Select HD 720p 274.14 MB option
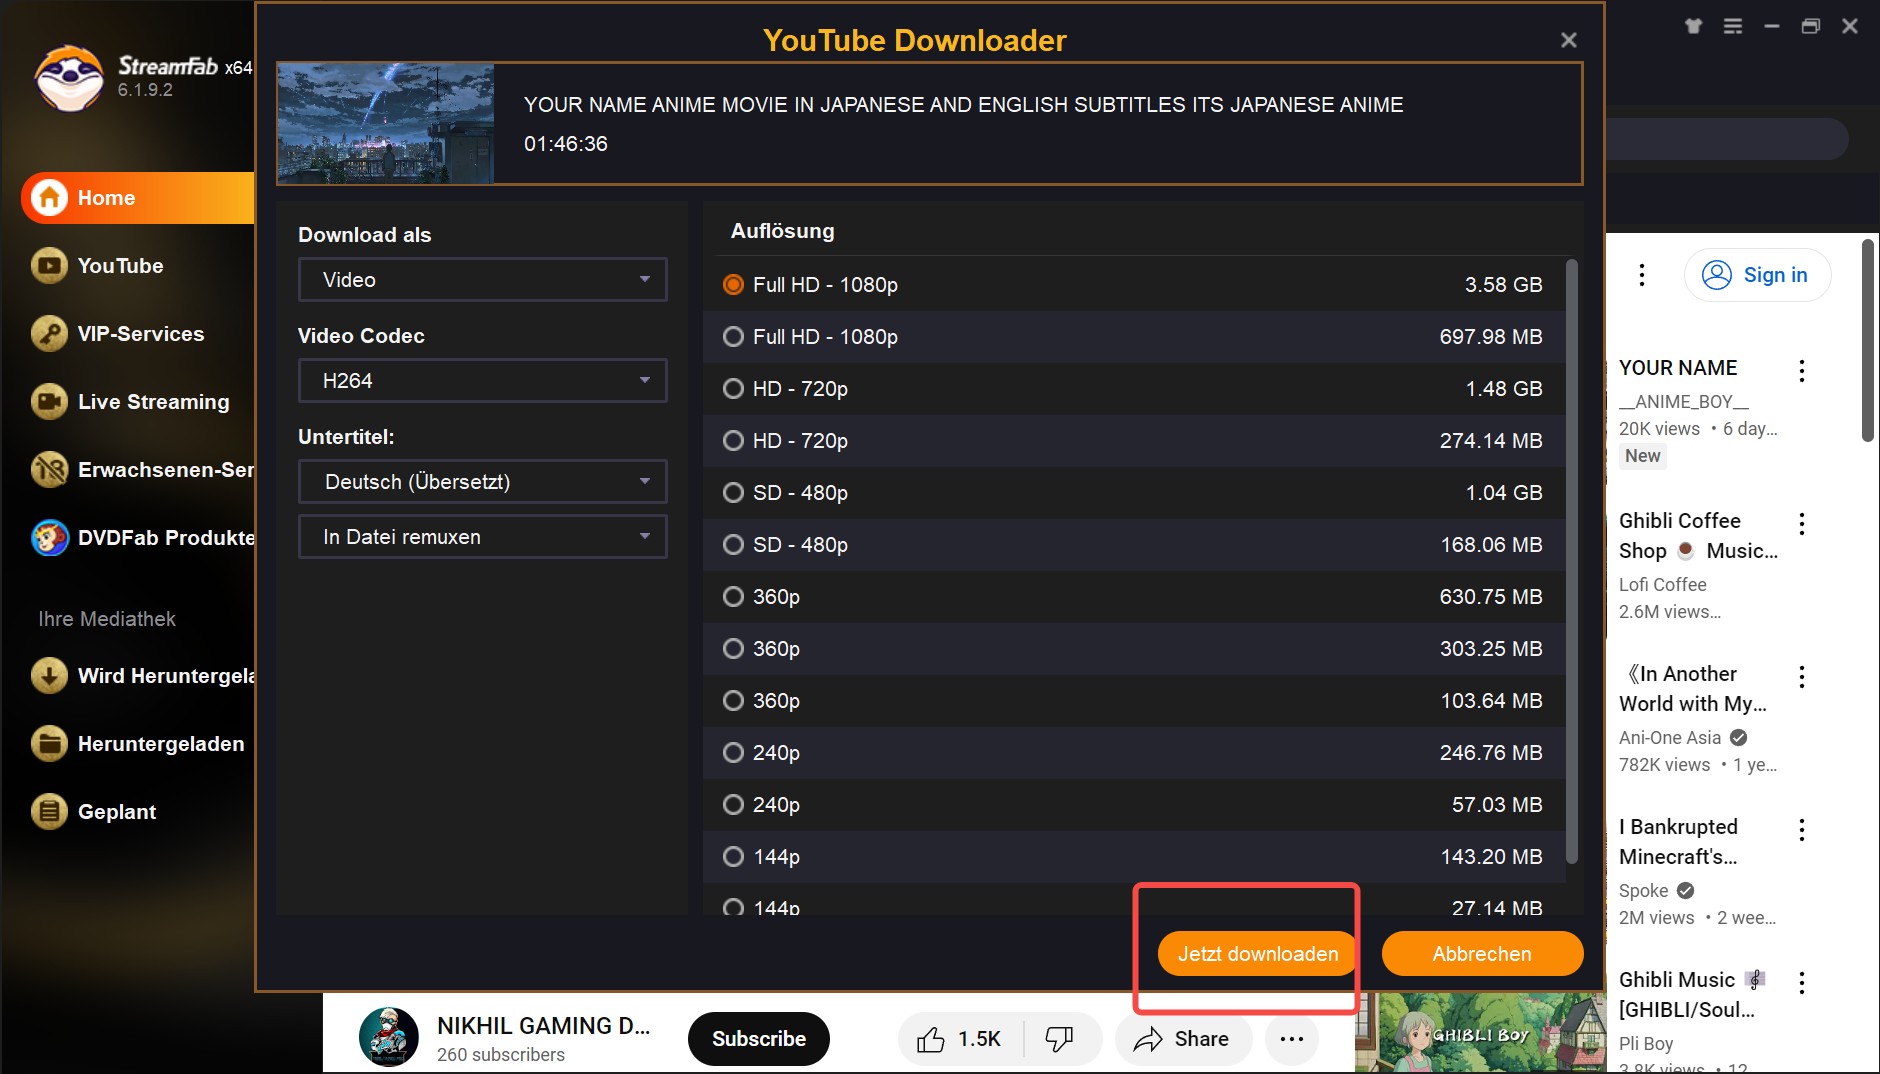 coord(1134,441)
